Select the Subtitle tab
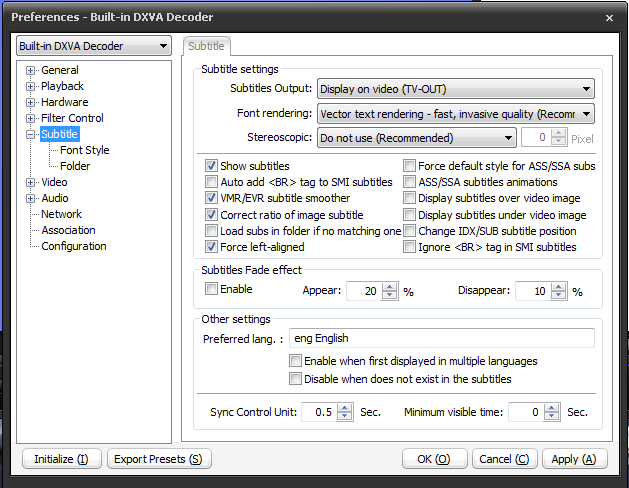Image resolution: width=629 pixels, height=488 pixels. point(208,46)
